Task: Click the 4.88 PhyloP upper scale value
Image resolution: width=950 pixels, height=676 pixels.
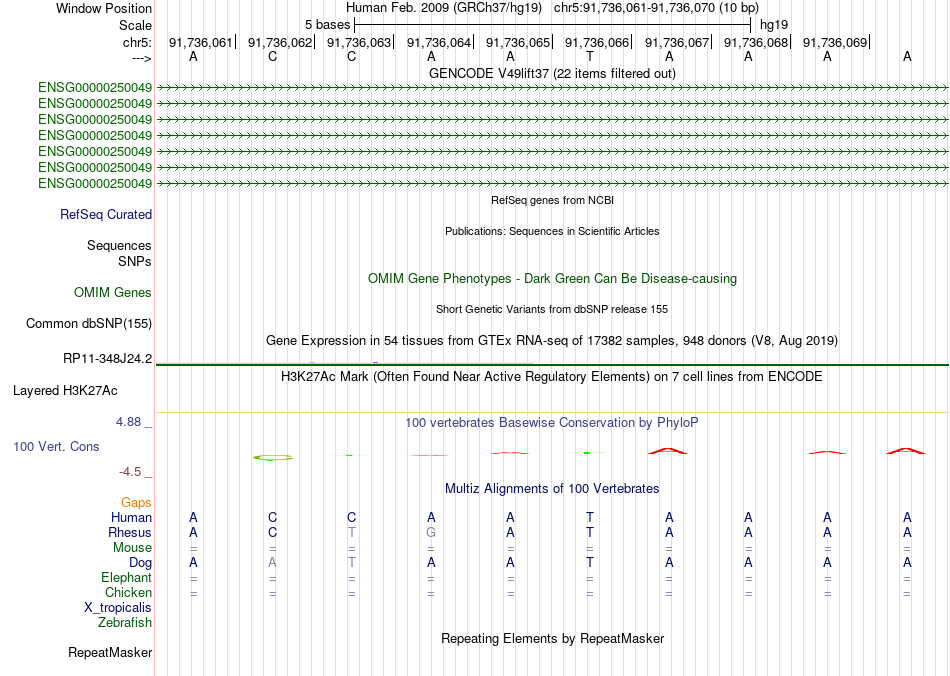Action: pyautogui.click(x=128, y=422)
